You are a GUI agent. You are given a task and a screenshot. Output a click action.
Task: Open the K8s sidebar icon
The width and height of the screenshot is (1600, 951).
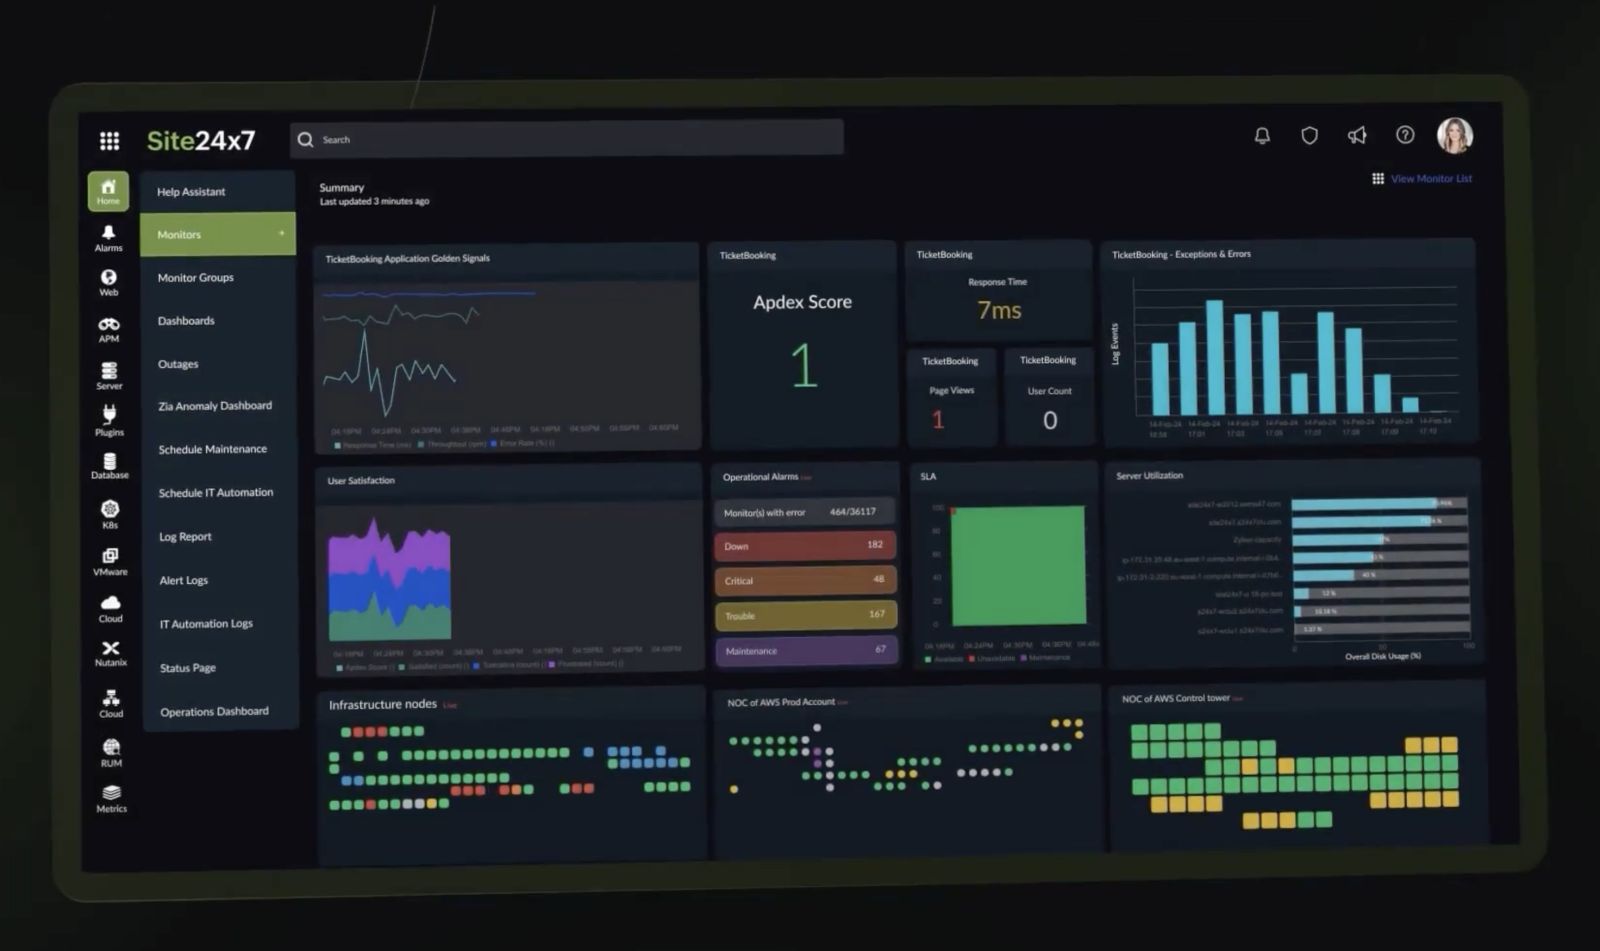coord(110,514)
